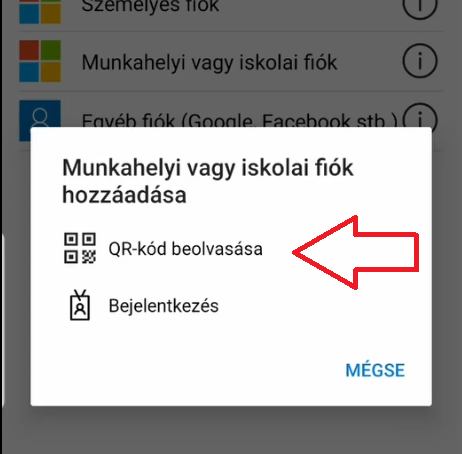The image size is (462, 454).
Task: Open info for Munkahelyi vagy iskolai fiók
Action: coord(420,61)
